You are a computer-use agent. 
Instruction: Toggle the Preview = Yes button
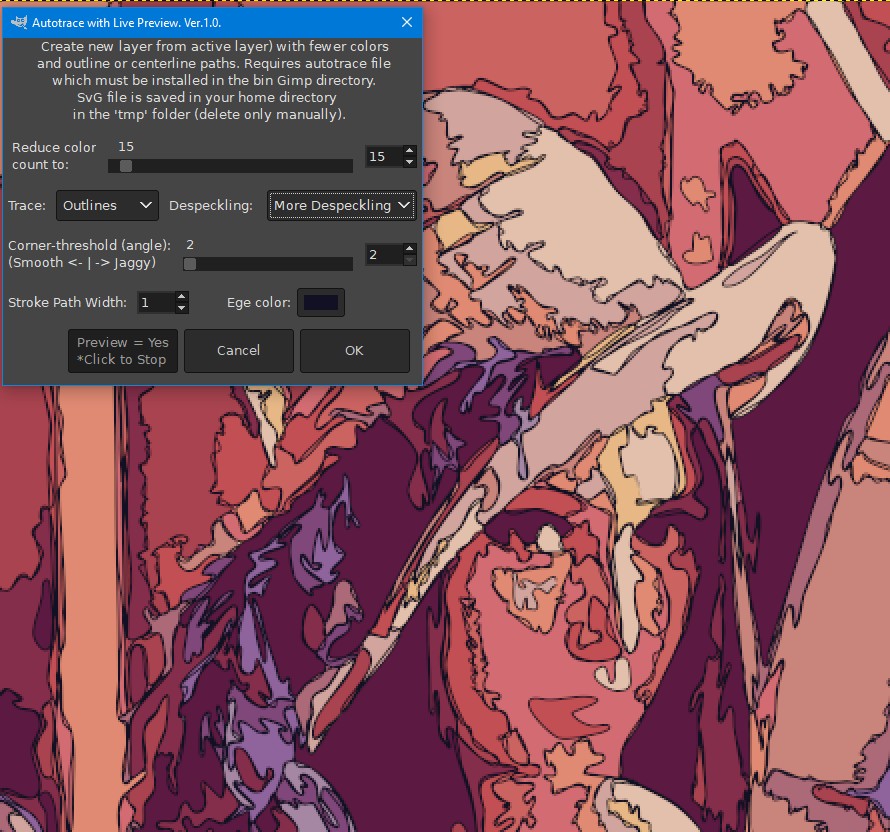(123, 351)
